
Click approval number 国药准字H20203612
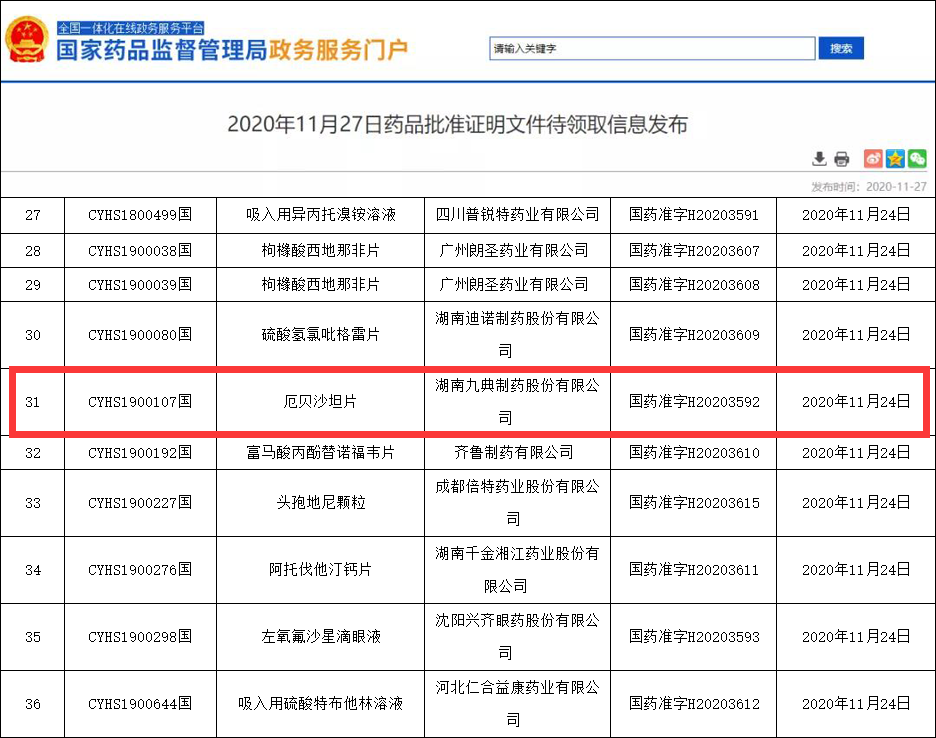[x=694, y=703]
